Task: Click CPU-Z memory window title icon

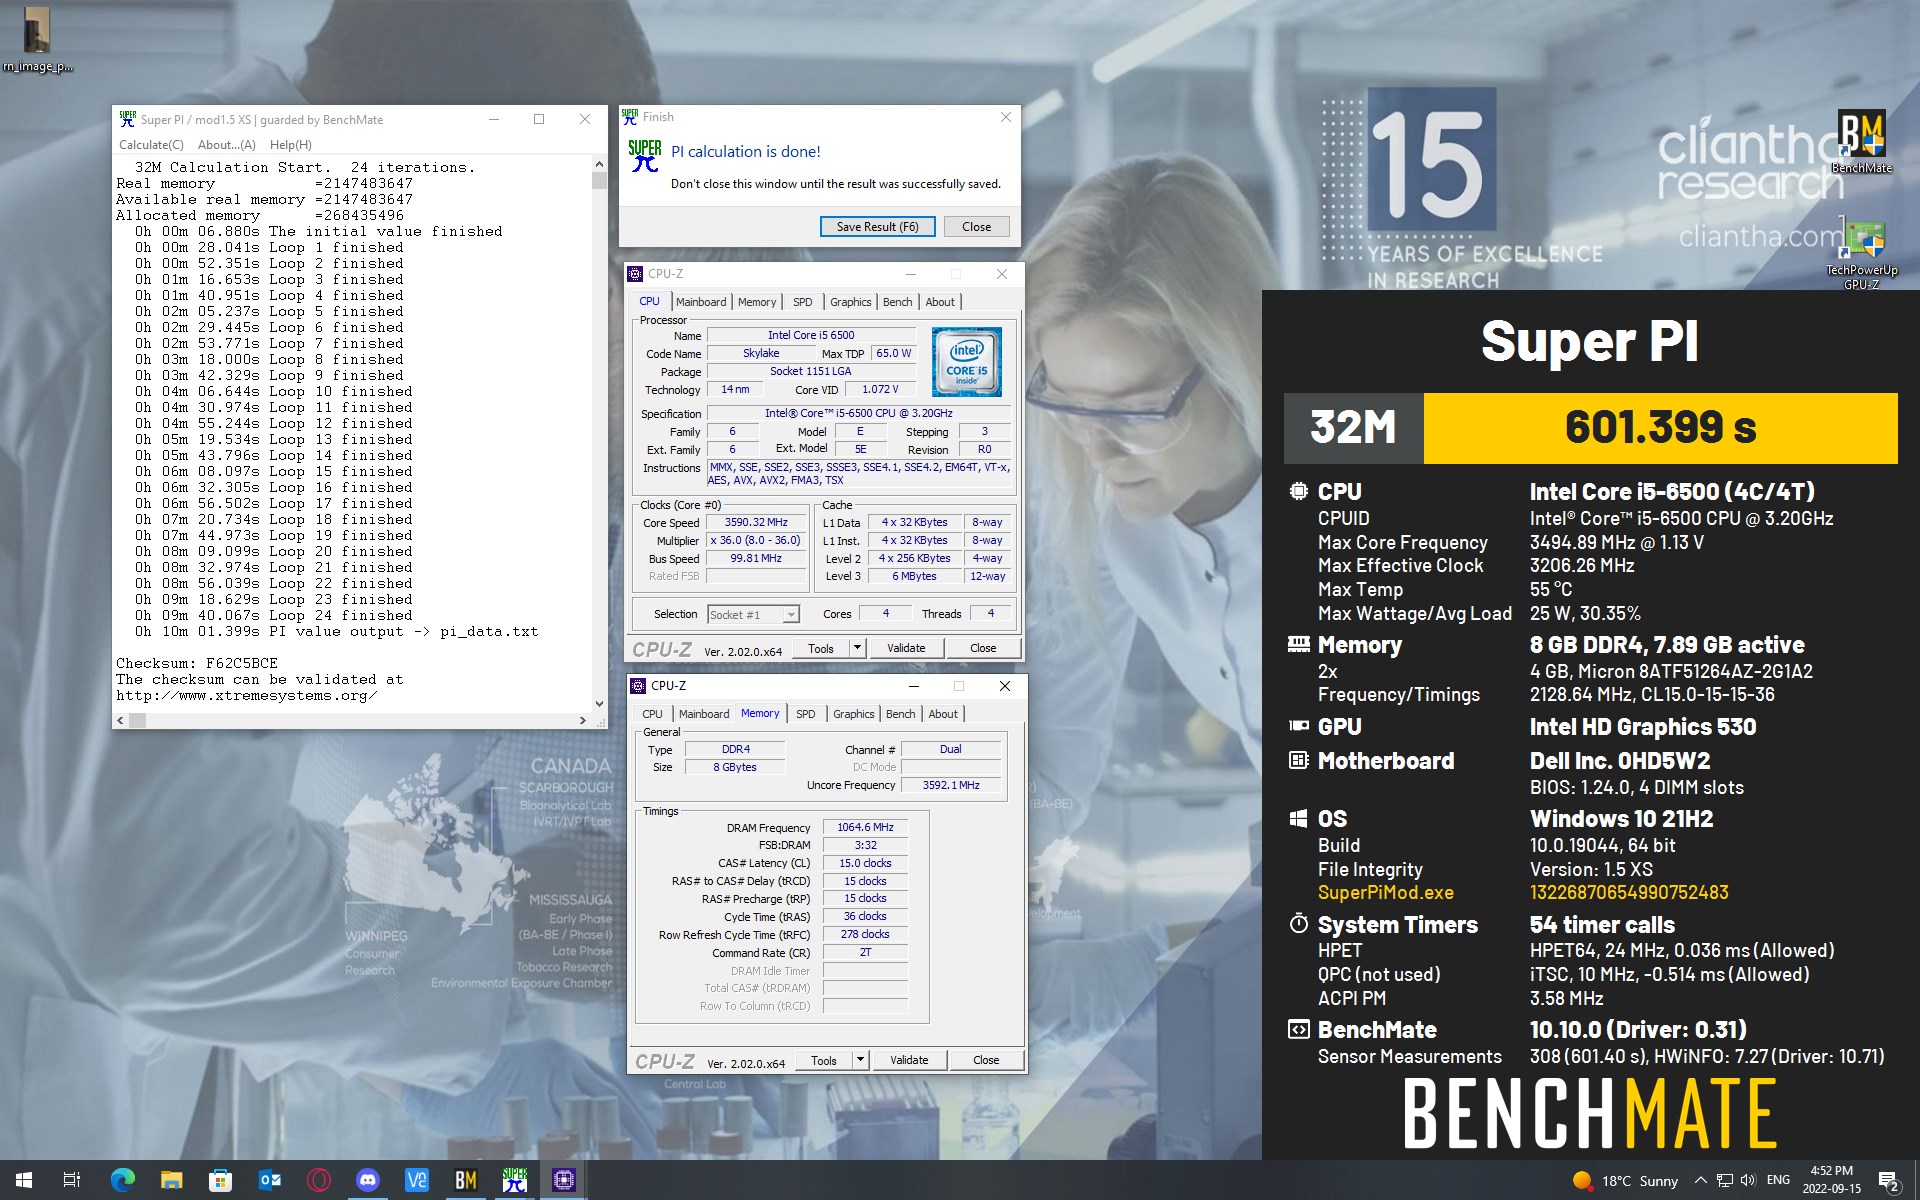Action: [638, 686]
